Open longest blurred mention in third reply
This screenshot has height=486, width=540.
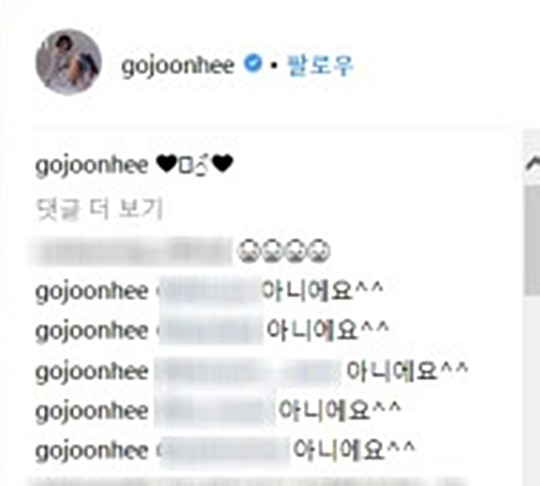[248, 373]
